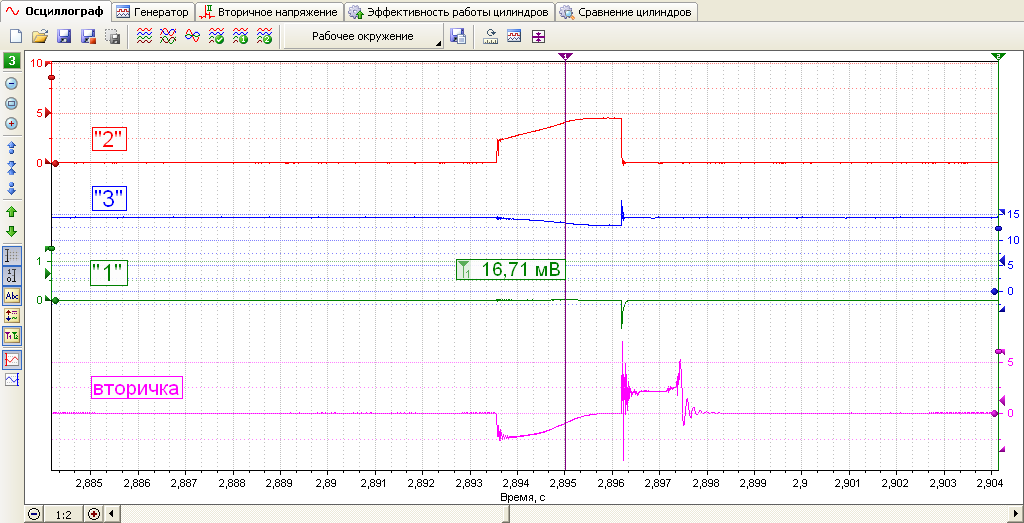The image size is (1024, 523).
Task: Click the floppy icon with red square
Action: tap(88, 37)
